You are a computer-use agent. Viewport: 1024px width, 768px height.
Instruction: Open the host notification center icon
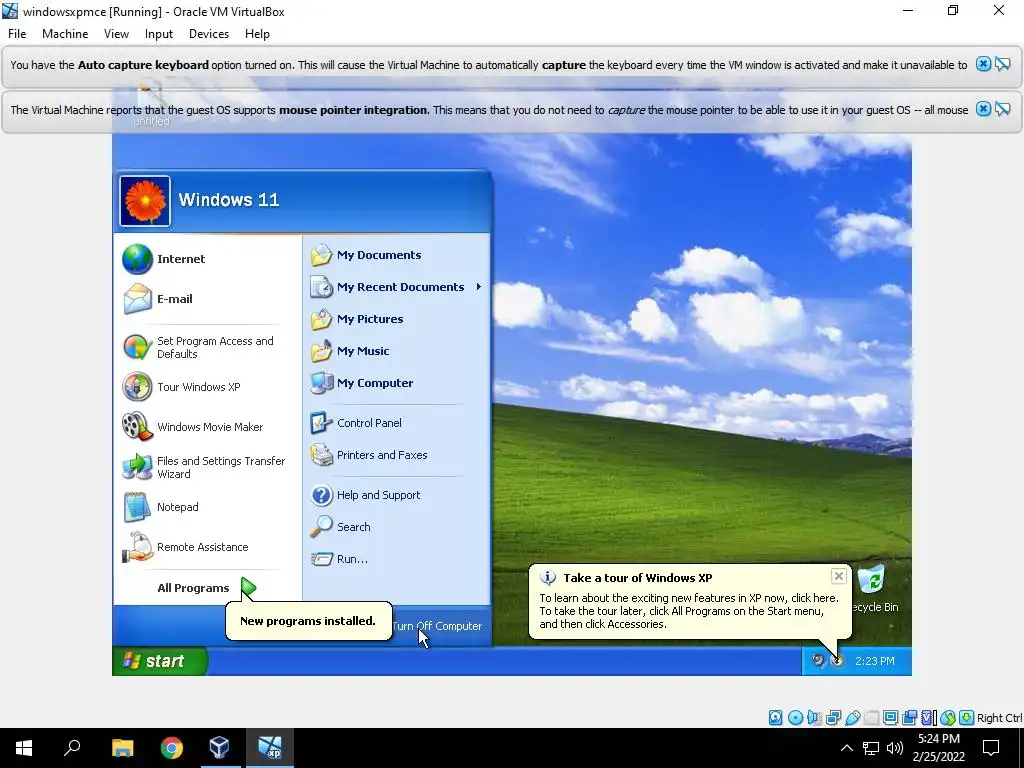pyautogui.click(x=991, y=748)
